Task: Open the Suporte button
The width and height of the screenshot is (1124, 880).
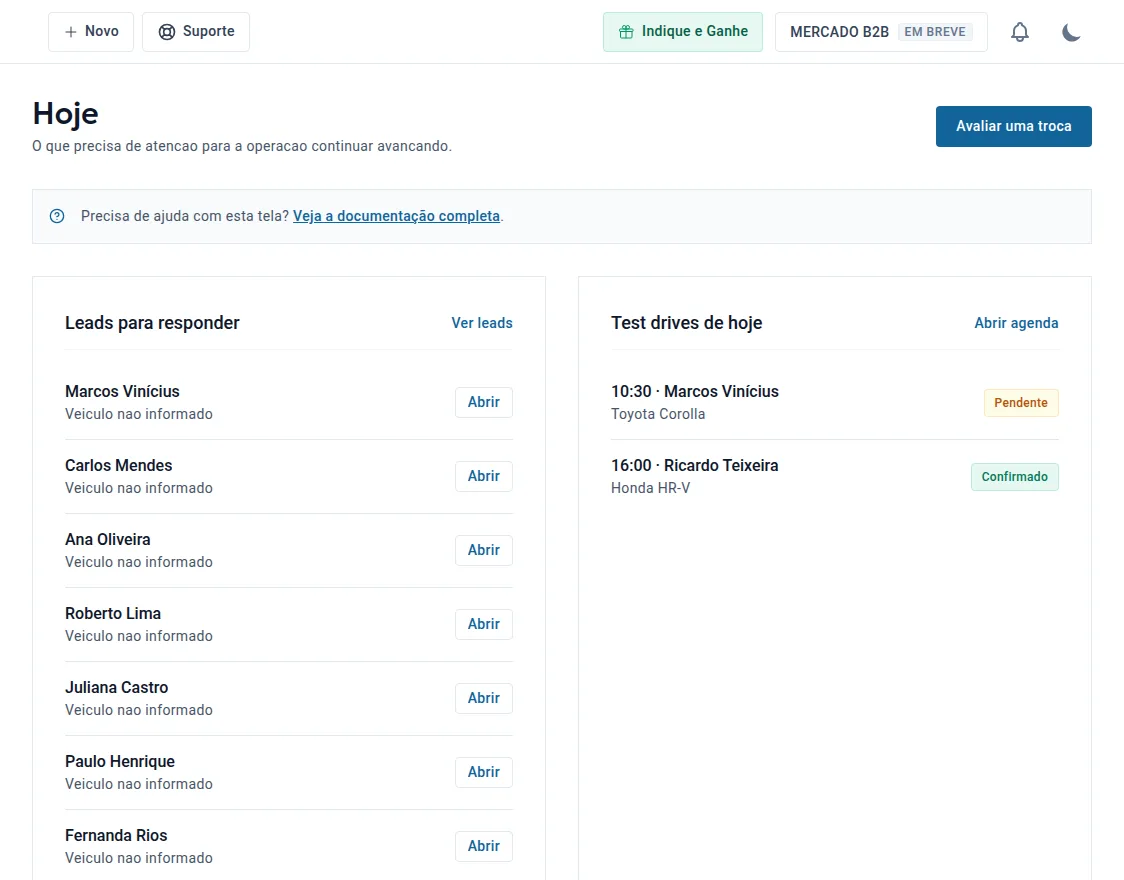Action: [x=196, y=32]
